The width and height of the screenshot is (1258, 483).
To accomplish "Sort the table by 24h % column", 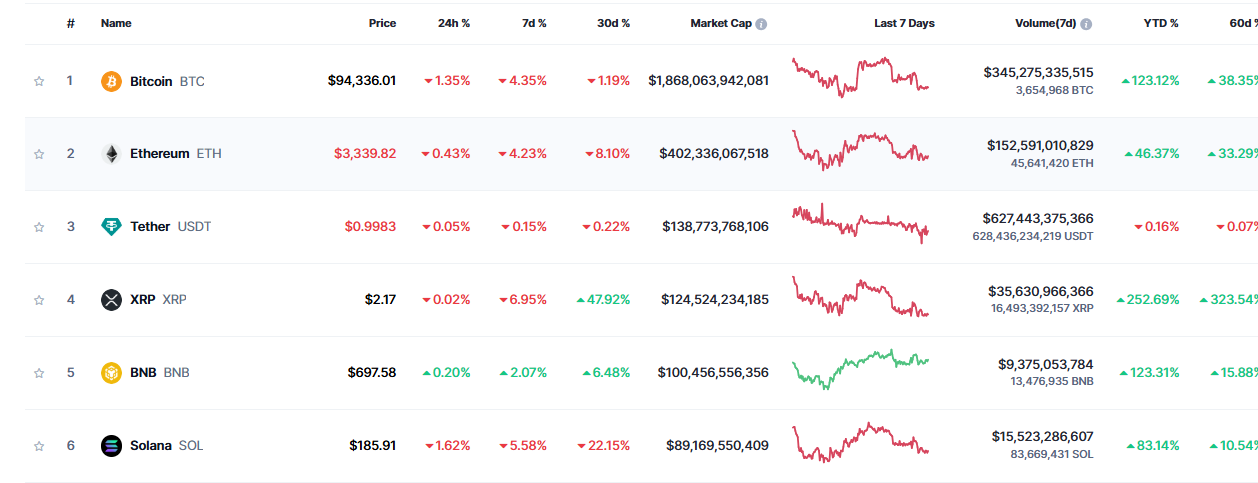I will pyautogui.click(x=454, y=23).
